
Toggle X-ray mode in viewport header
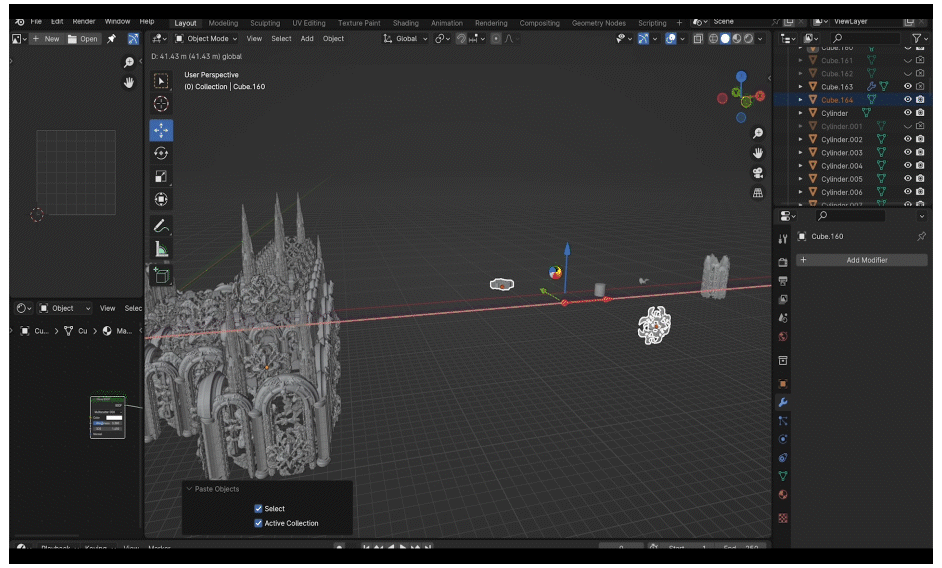697,38
